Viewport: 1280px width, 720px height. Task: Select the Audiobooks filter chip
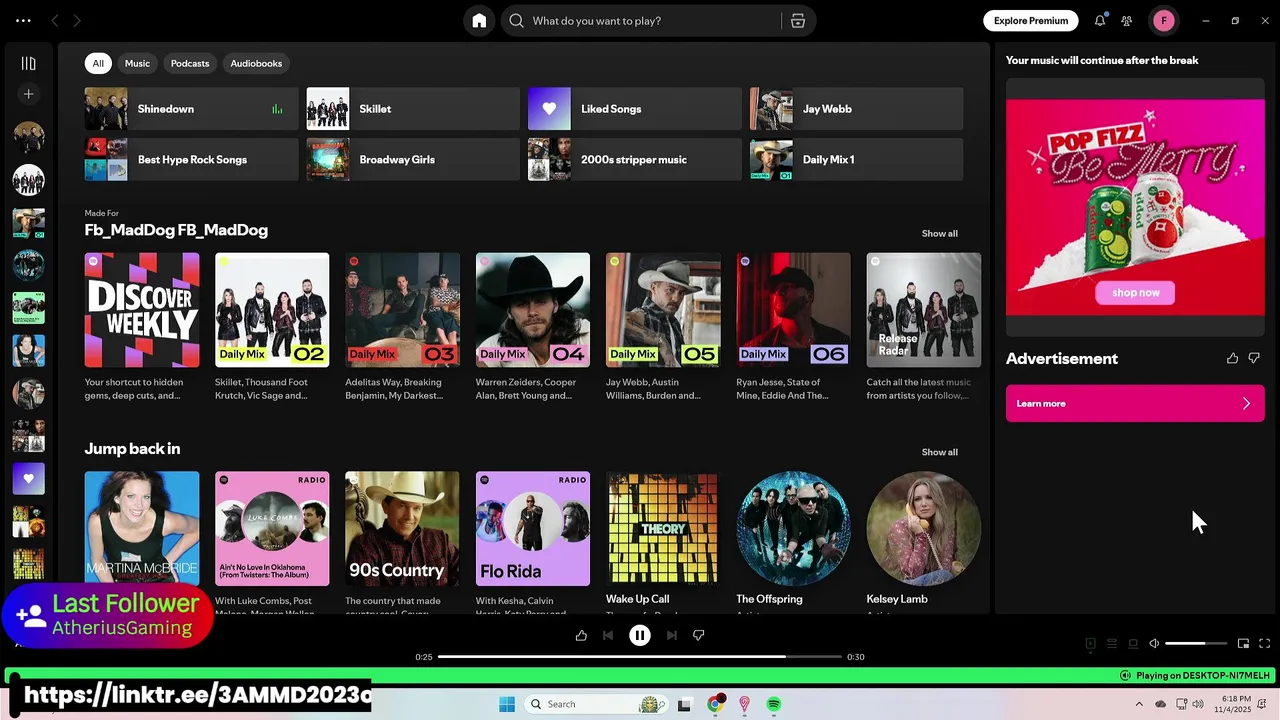[x=256, y=63]
